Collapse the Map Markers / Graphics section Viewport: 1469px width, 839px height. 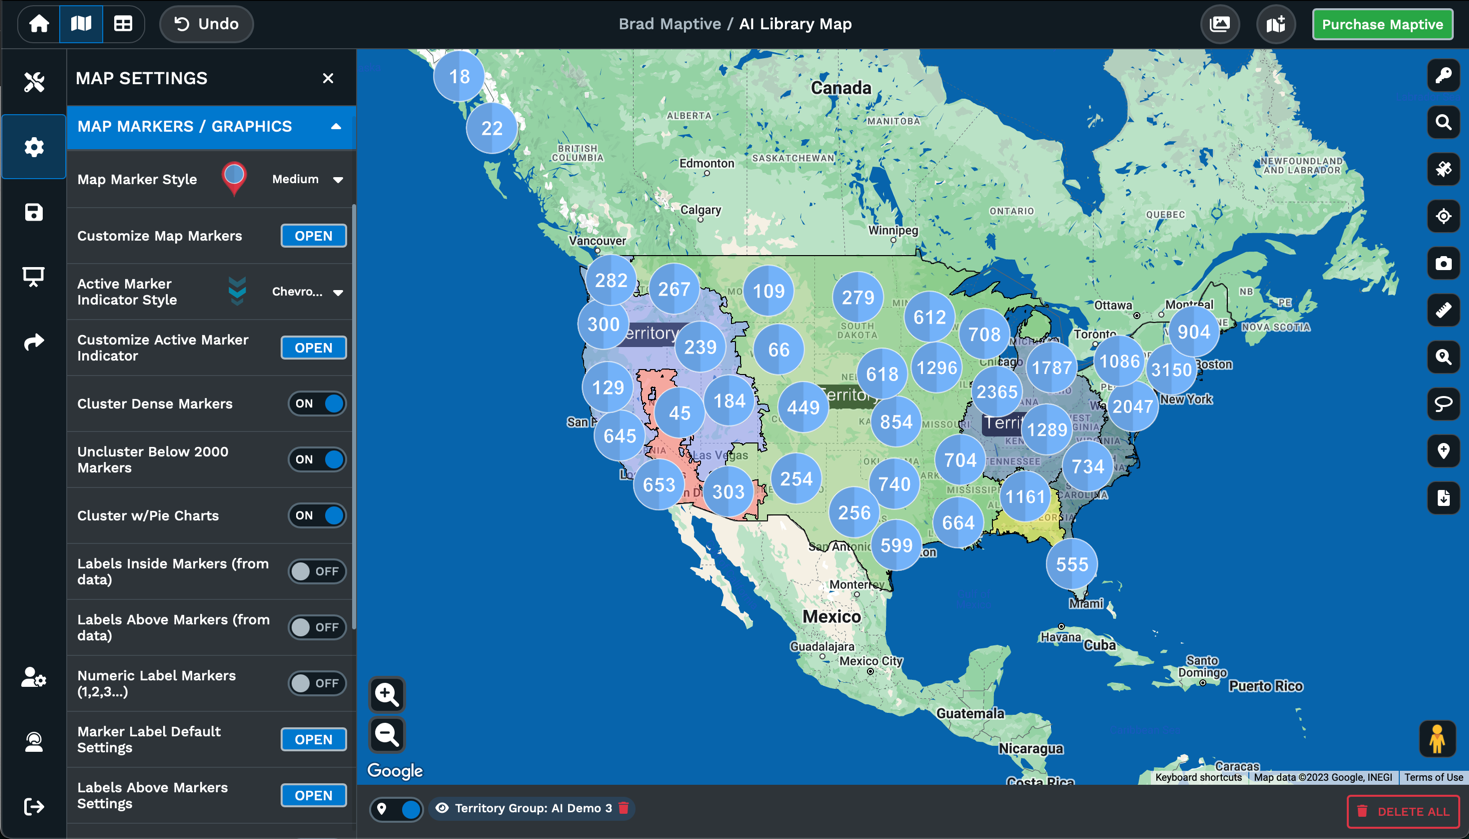[x=336, y=127]
